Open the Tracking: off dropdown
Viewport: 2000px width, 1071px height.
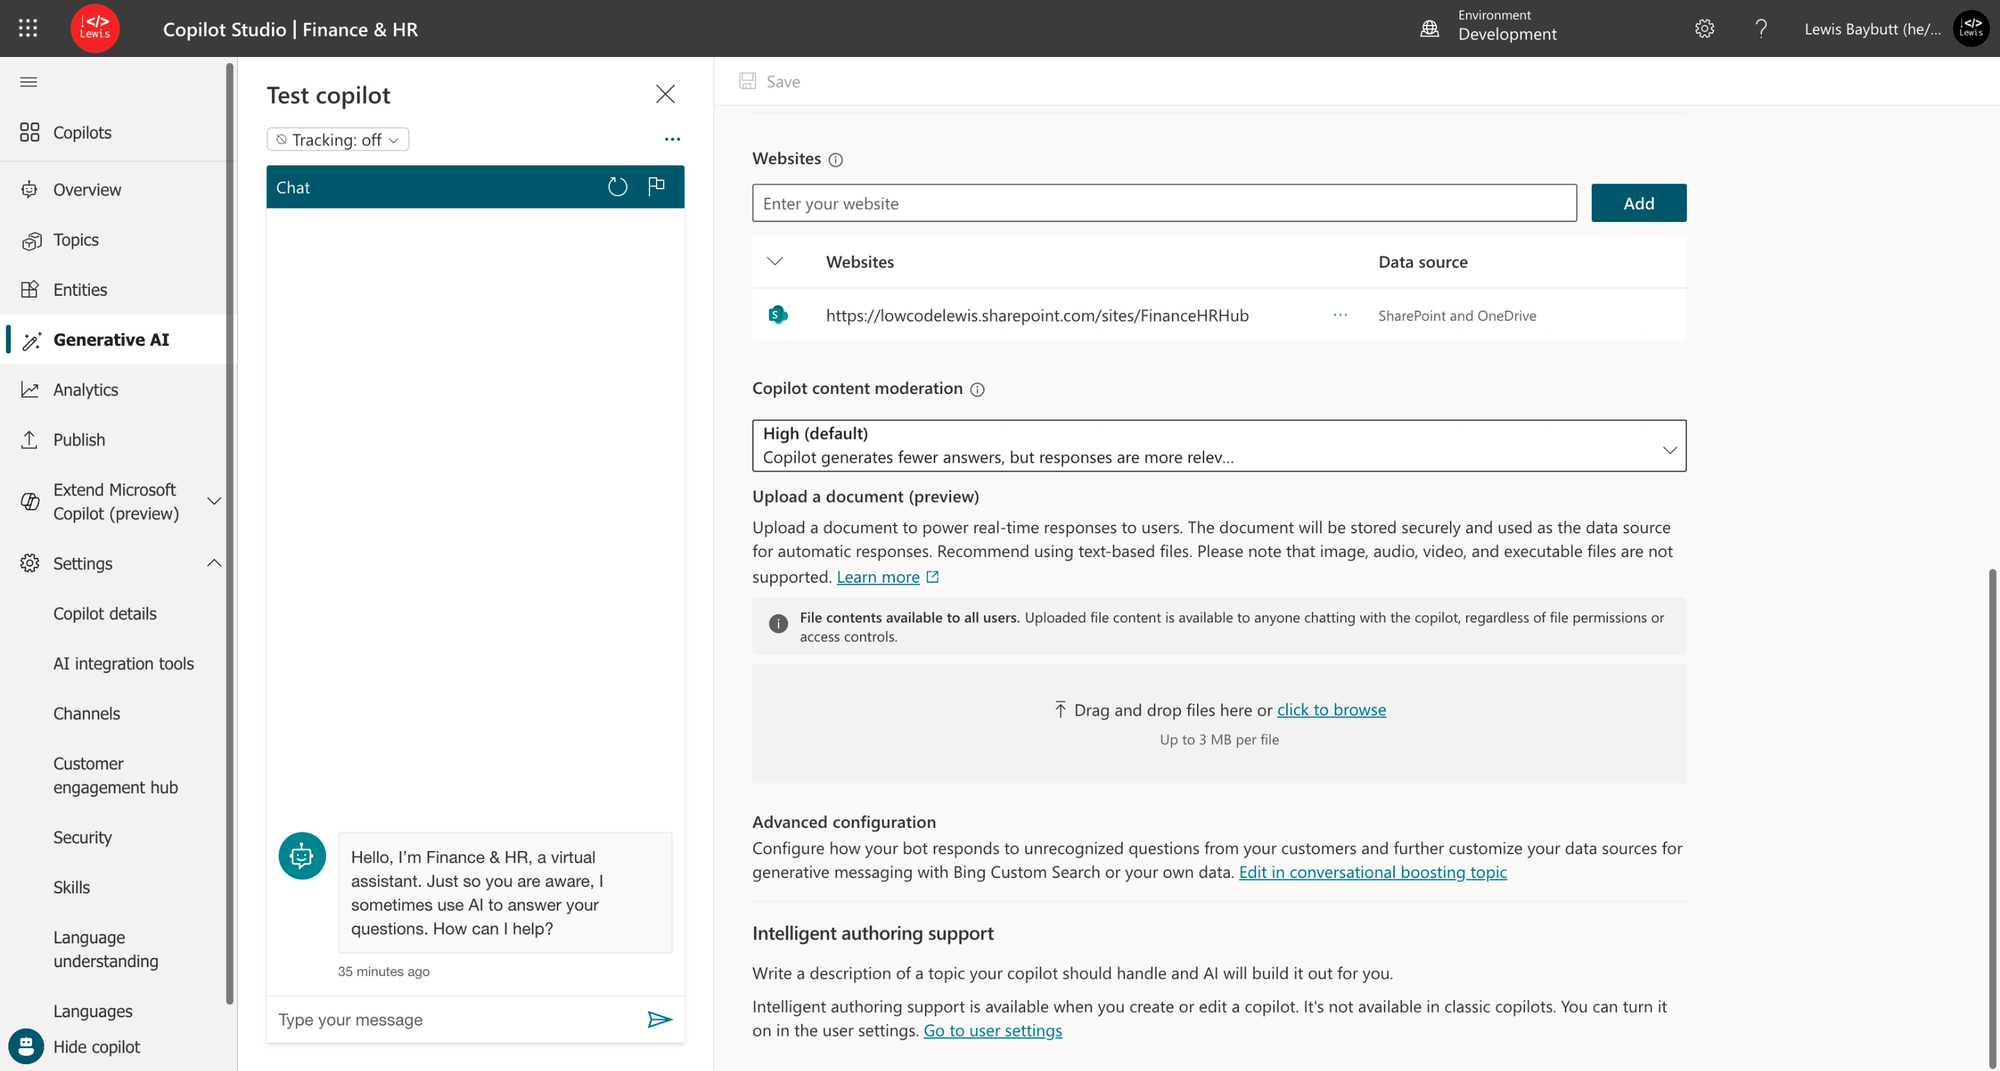pyautogui.click(x=338, y=139)
